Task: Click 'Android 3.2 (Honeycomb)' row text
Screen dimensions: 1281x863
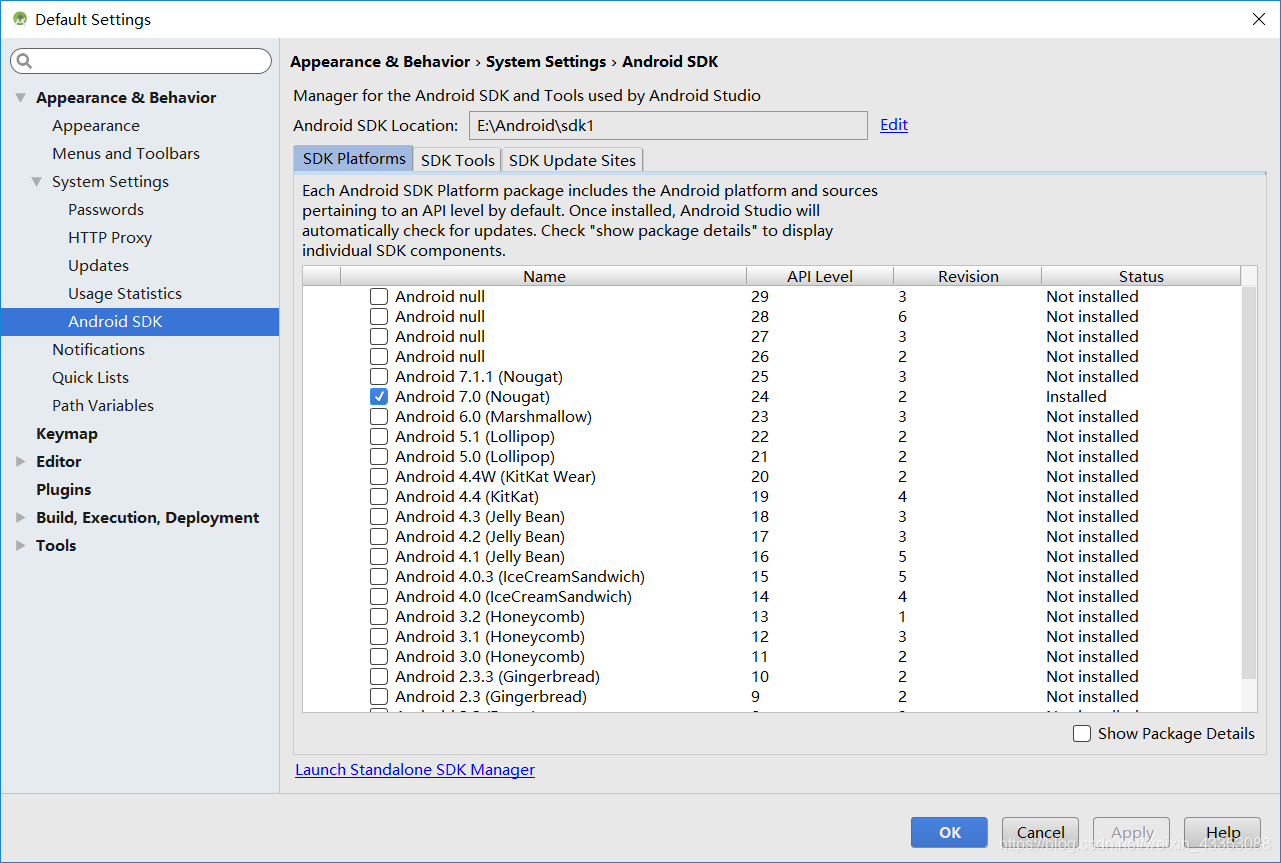Action: click(x=490, y=617)
